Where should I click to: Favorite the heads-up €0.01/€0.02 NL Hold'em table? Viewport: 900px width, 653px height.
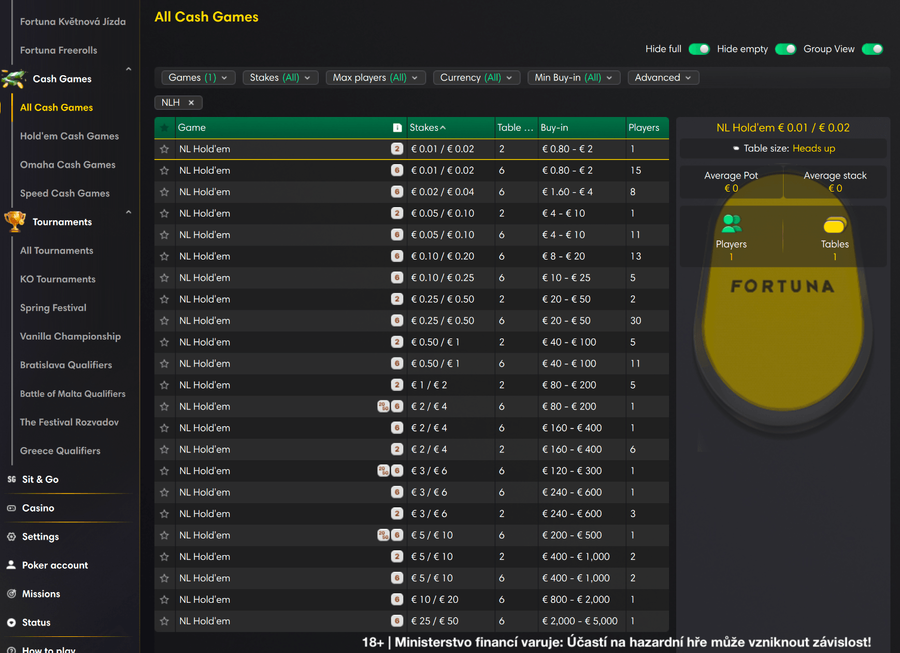pyautogui.click(x=165, y=149)
